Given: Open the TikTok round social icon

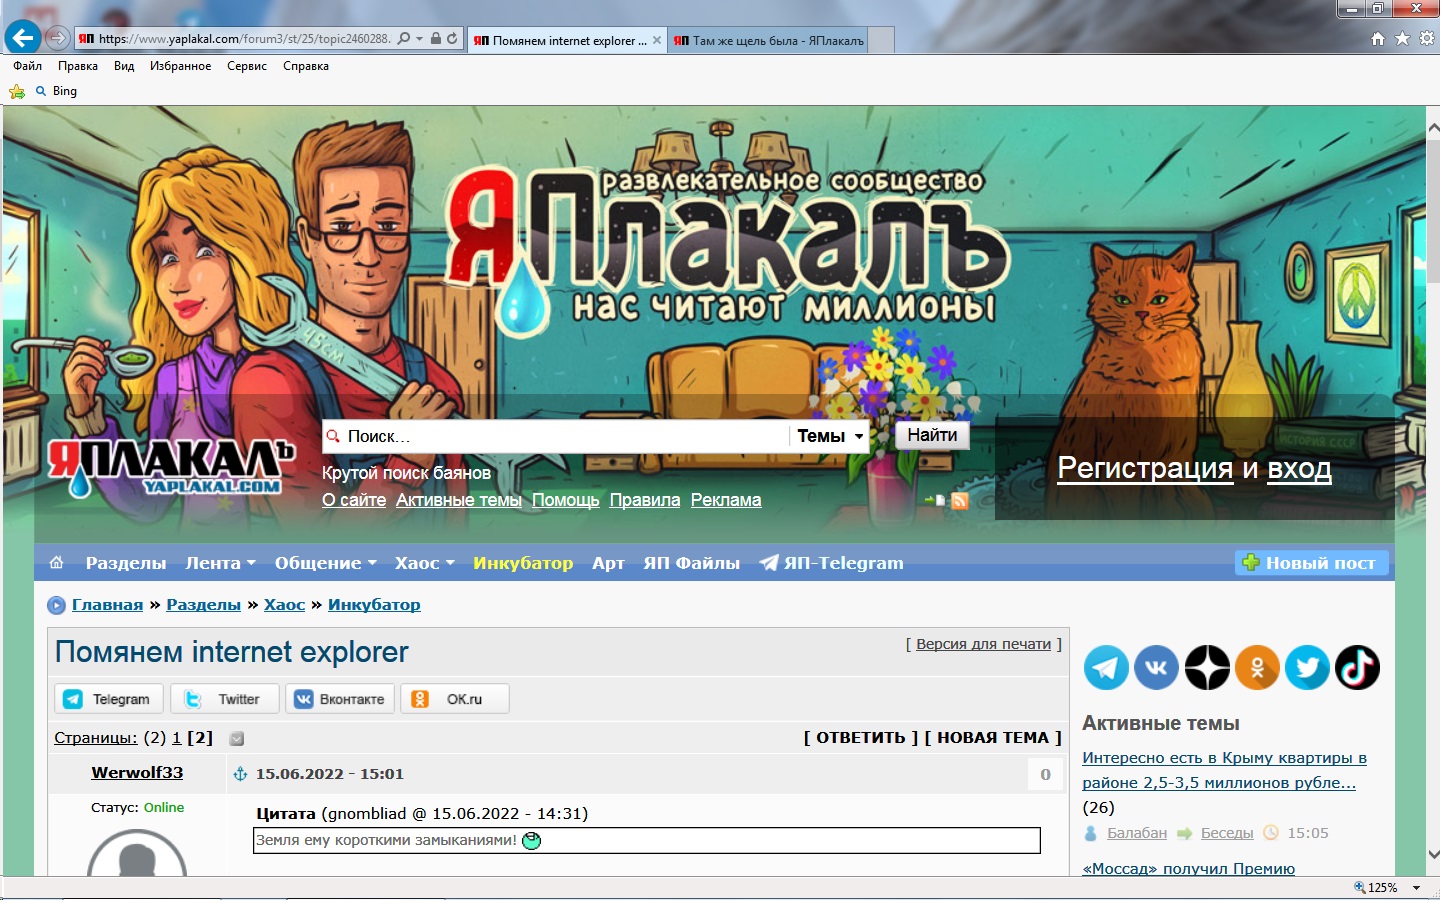Looking at the screenshot, I should pos(1358,668).
